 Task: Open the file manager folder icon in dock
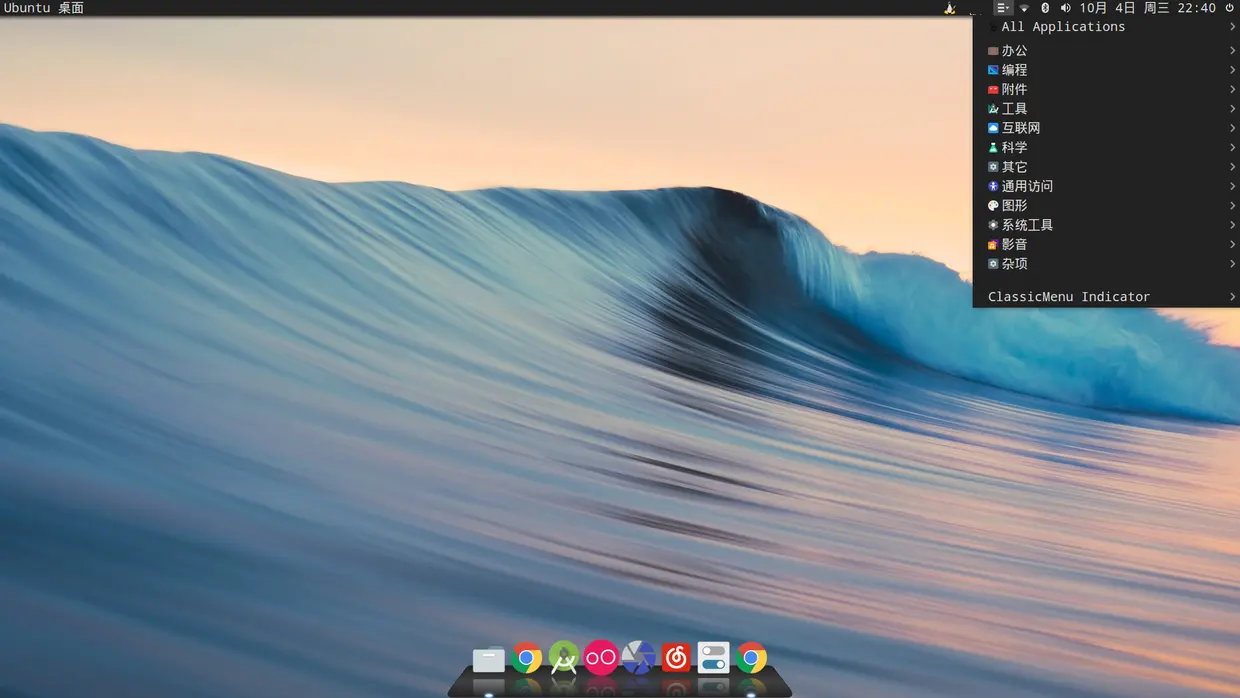point(489,659)
